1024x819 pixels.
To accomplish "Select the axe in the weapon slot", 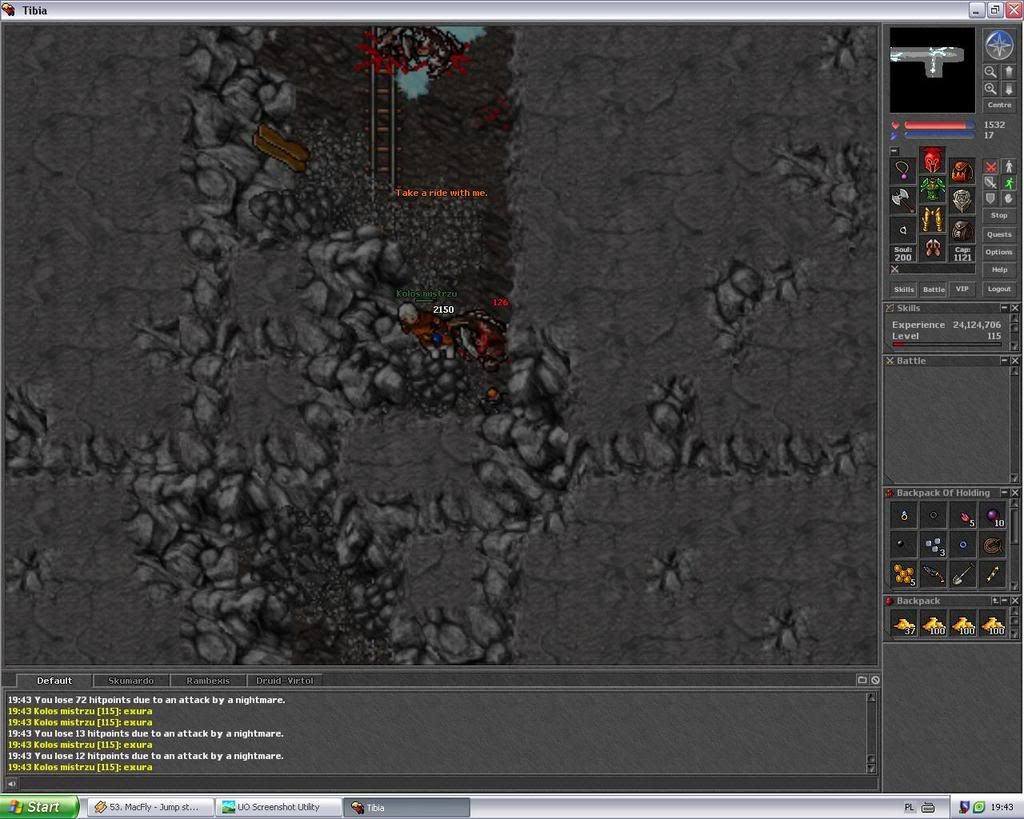I will [x=903, y=201].
